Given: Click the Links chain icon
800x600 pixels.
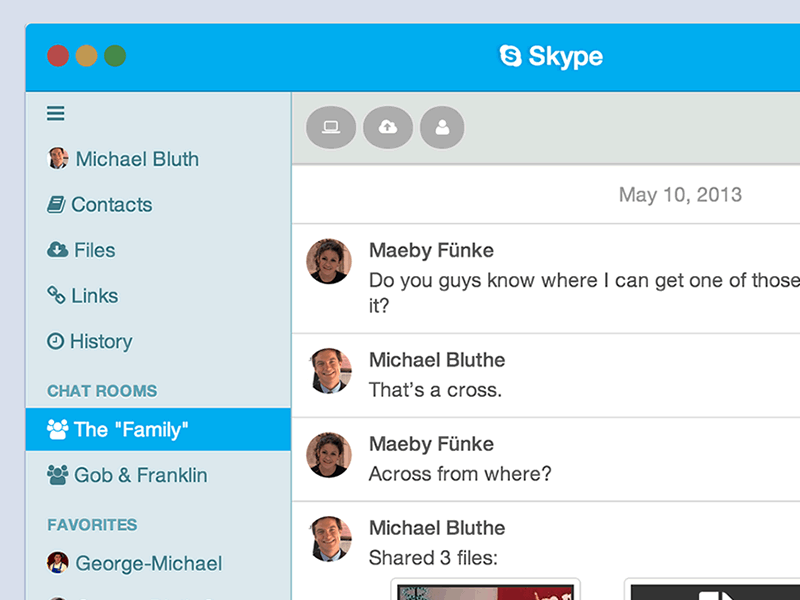Looking at the screenshot, I should click(57, 295).
